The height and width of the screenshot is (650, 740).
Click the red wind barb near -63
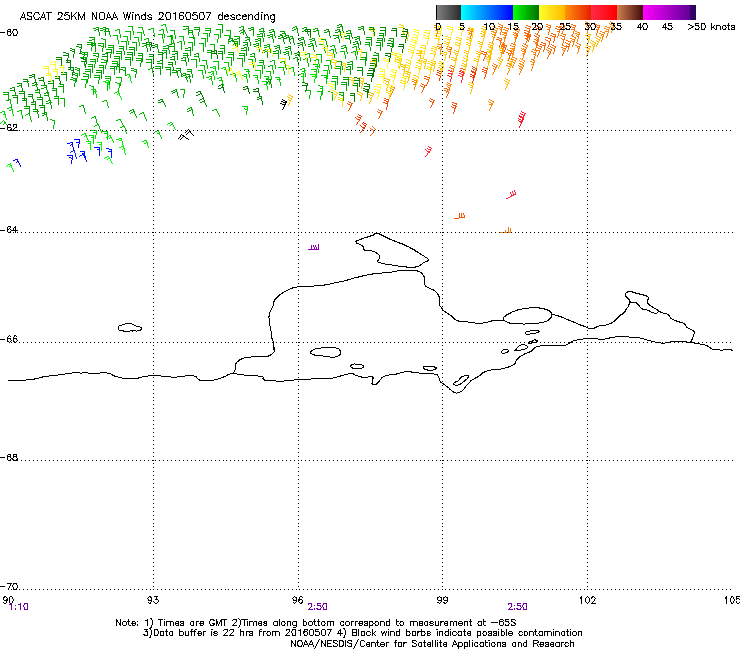pos(512,194)
